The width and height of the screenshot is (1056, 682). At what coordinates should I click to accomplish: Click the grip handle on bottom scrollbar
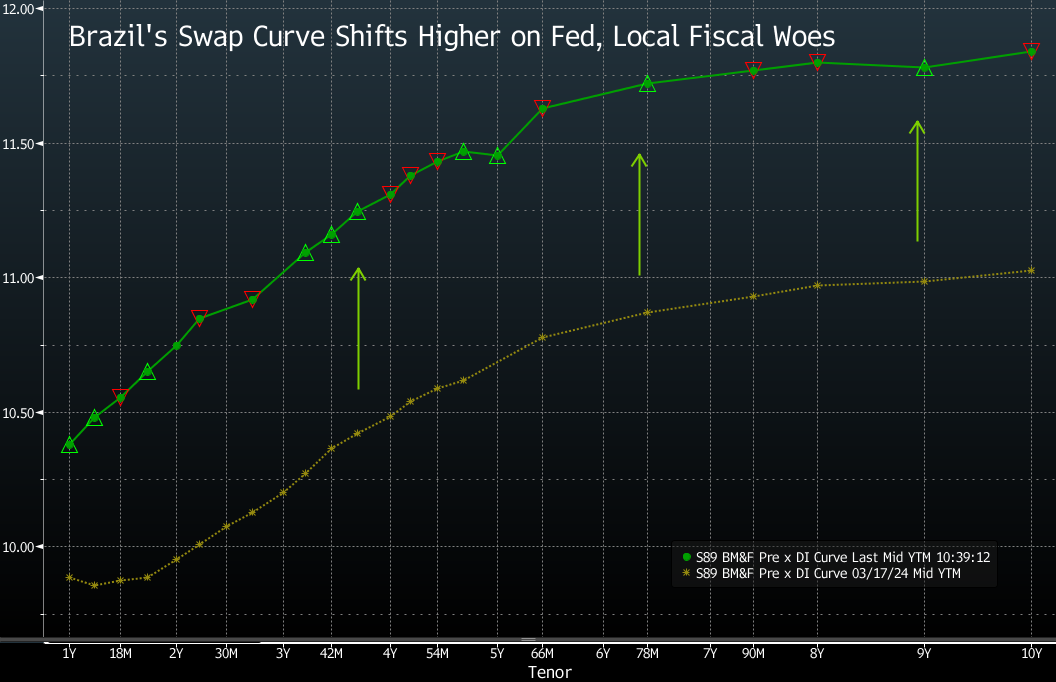528,640
